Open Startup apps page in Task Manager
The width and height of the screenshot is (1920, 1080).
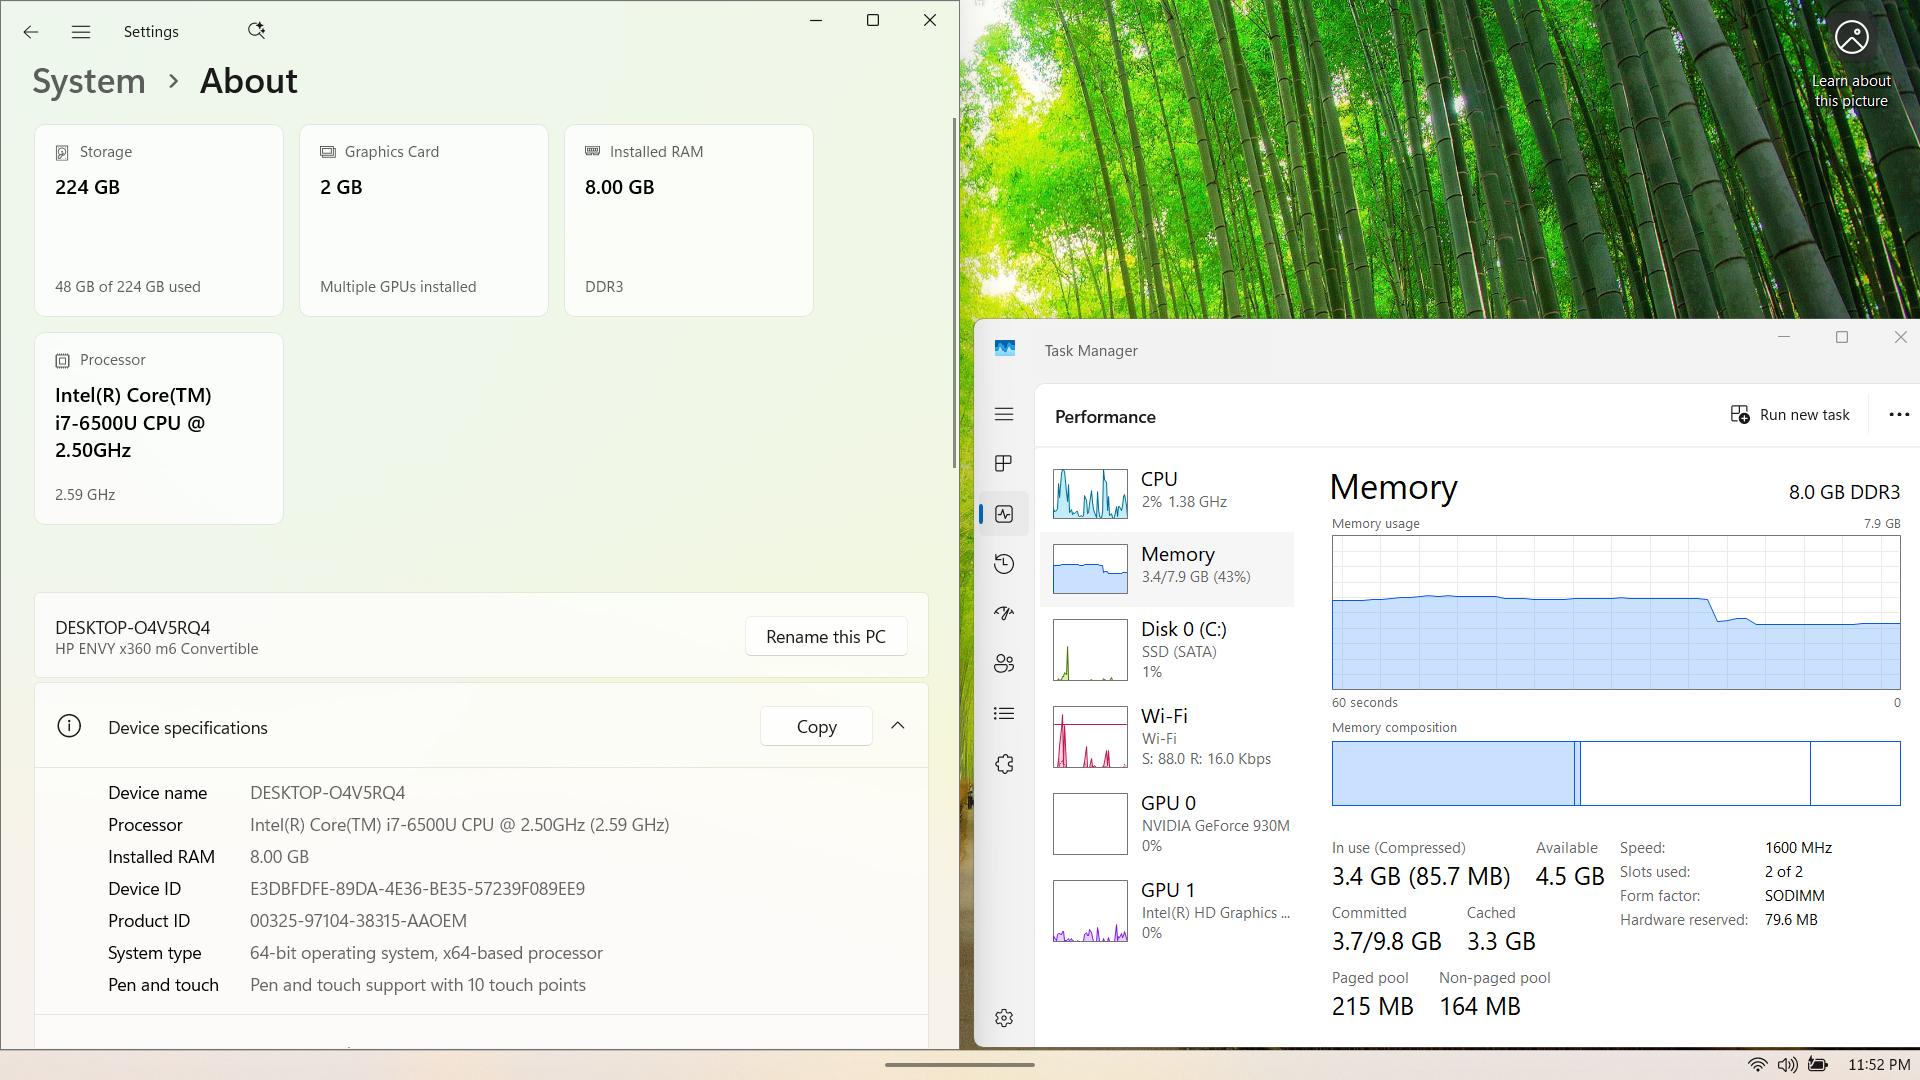(1004, 613)
